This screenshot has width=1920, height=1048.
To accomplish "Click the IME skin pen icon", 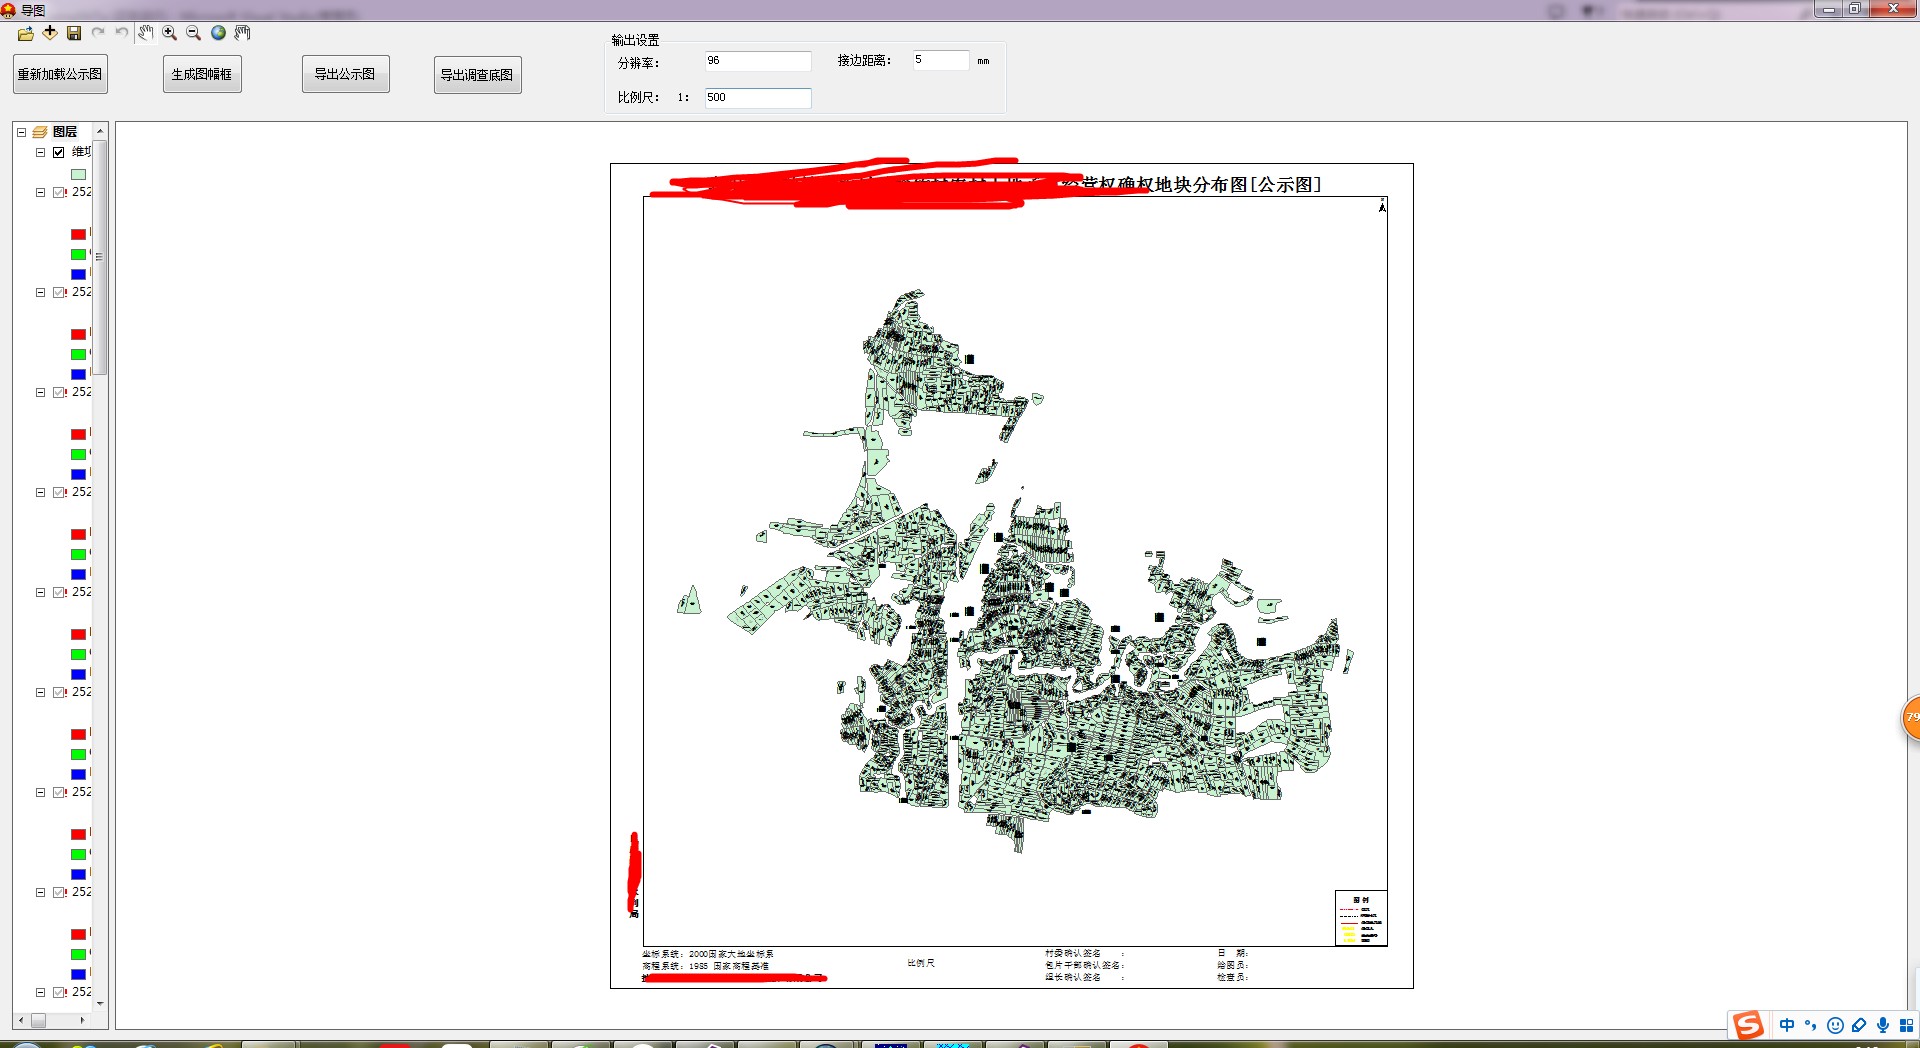I will click(x=1859, y=1025).
